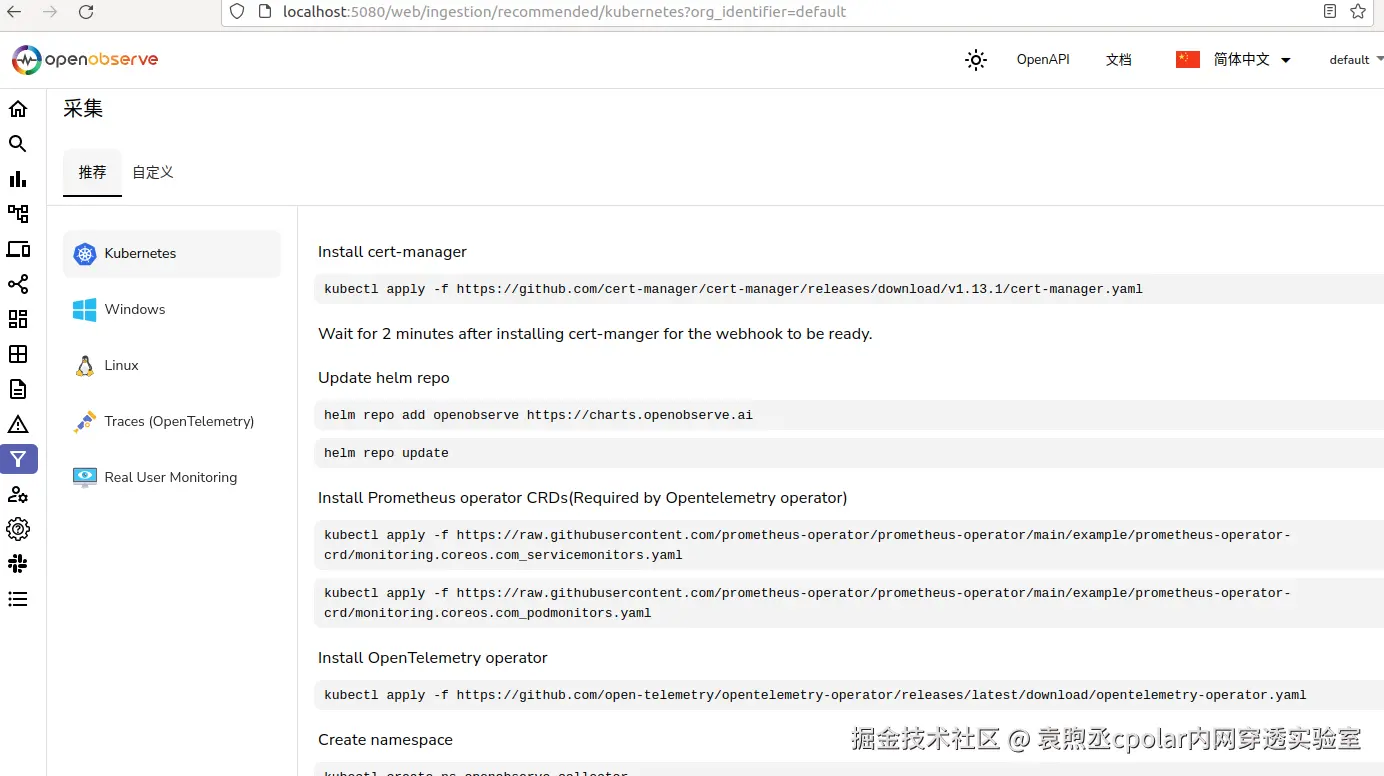Open the Metrics bar chart icon
1384x776 pixels.
pyautogui.click(x=18, y=179)
